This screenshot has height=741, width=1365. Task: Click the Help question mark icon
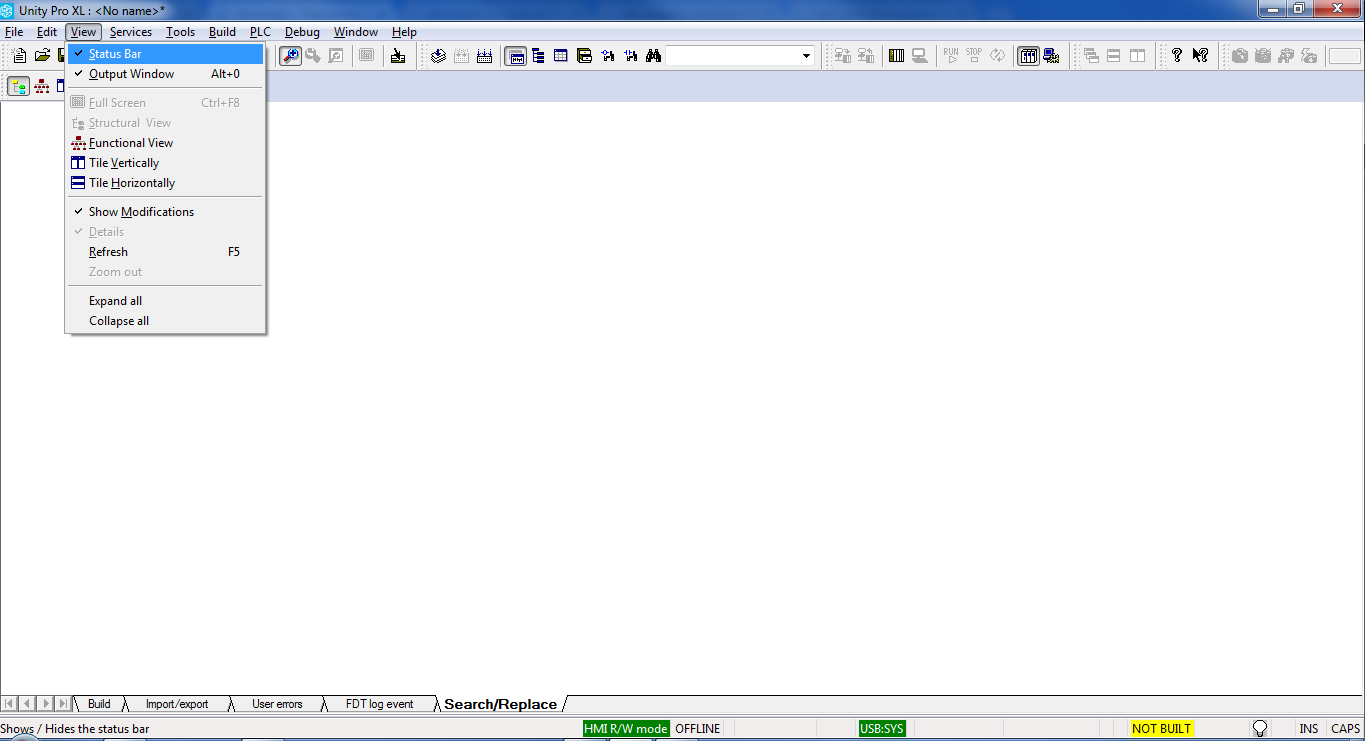click(1177, 56)
